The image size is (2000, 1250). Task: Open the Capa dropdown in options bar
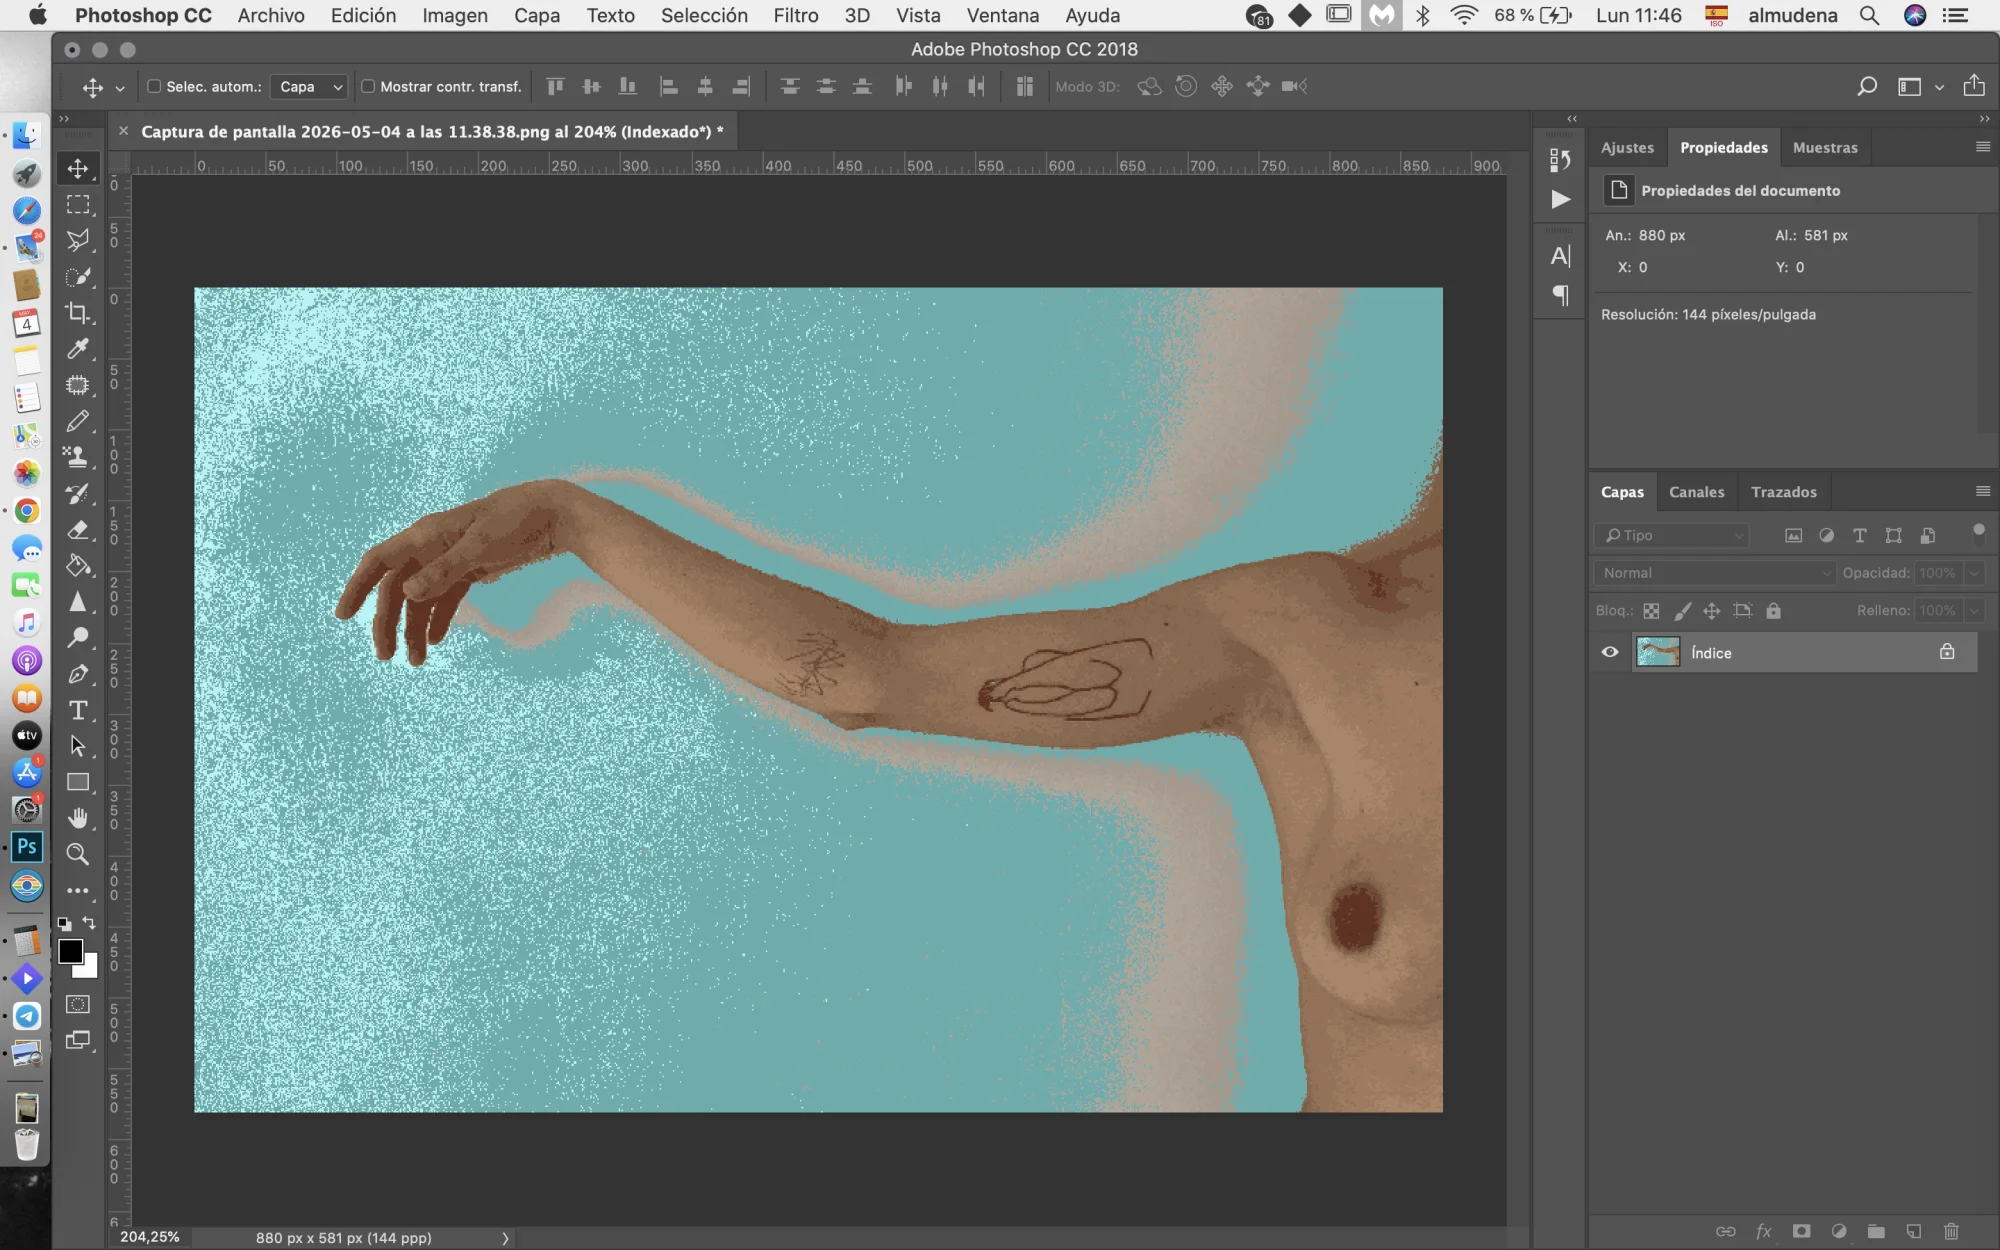click(x=309, y=87)
